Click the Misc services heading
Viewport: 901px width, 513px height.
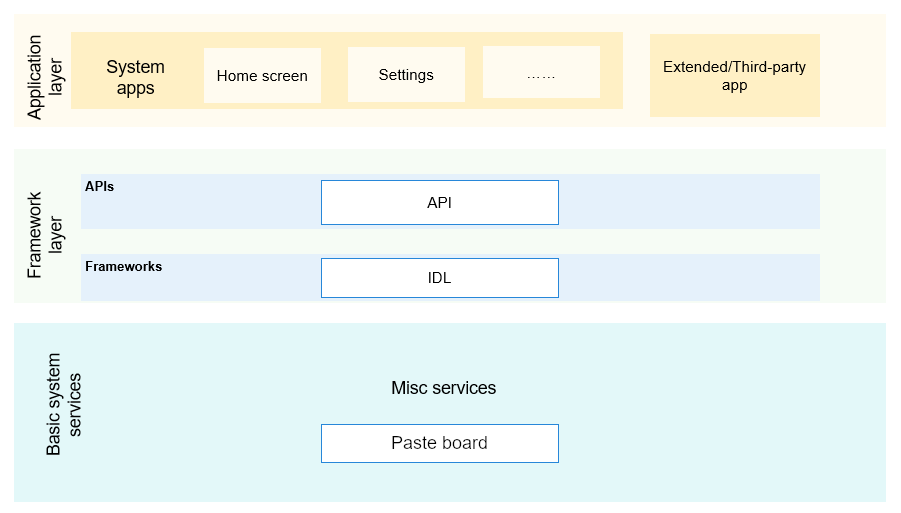point(444,388)
